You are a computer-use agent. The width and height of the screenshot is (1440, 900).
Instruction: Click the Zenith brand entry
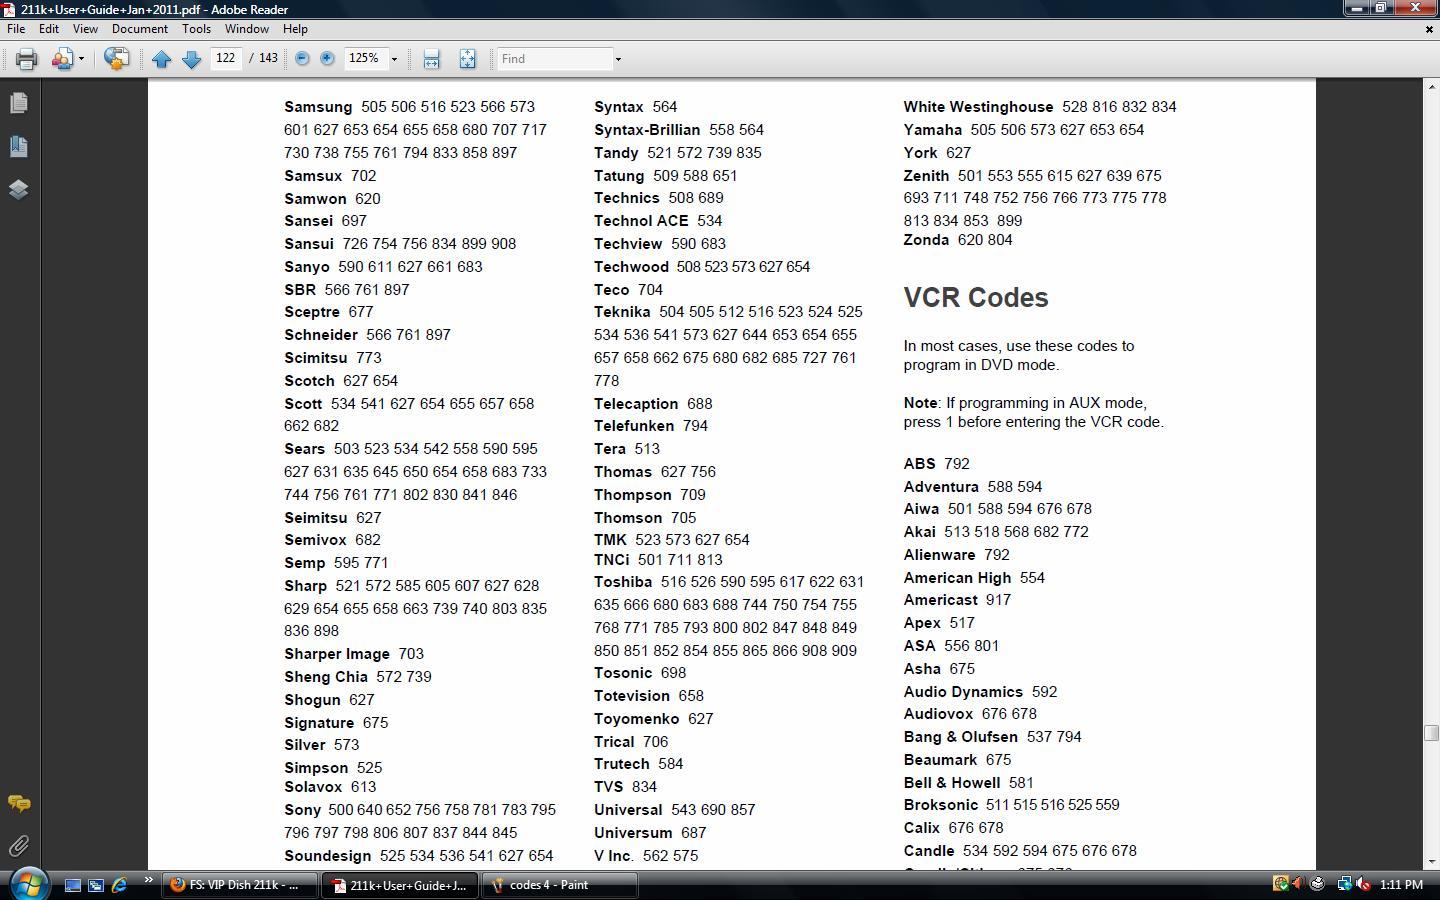(x=926, y=176)
